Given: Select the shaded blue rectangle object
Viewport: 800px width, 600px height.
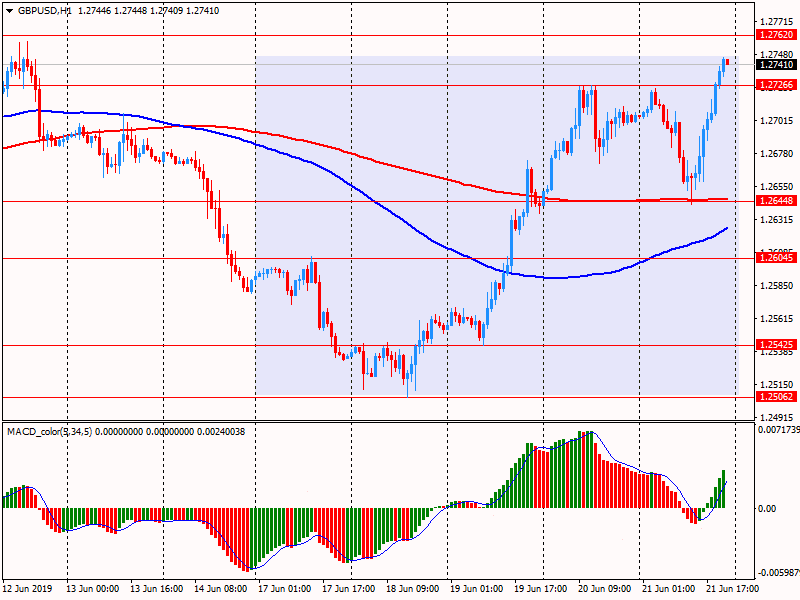Looking at the screenshot, I should (496, 226).
